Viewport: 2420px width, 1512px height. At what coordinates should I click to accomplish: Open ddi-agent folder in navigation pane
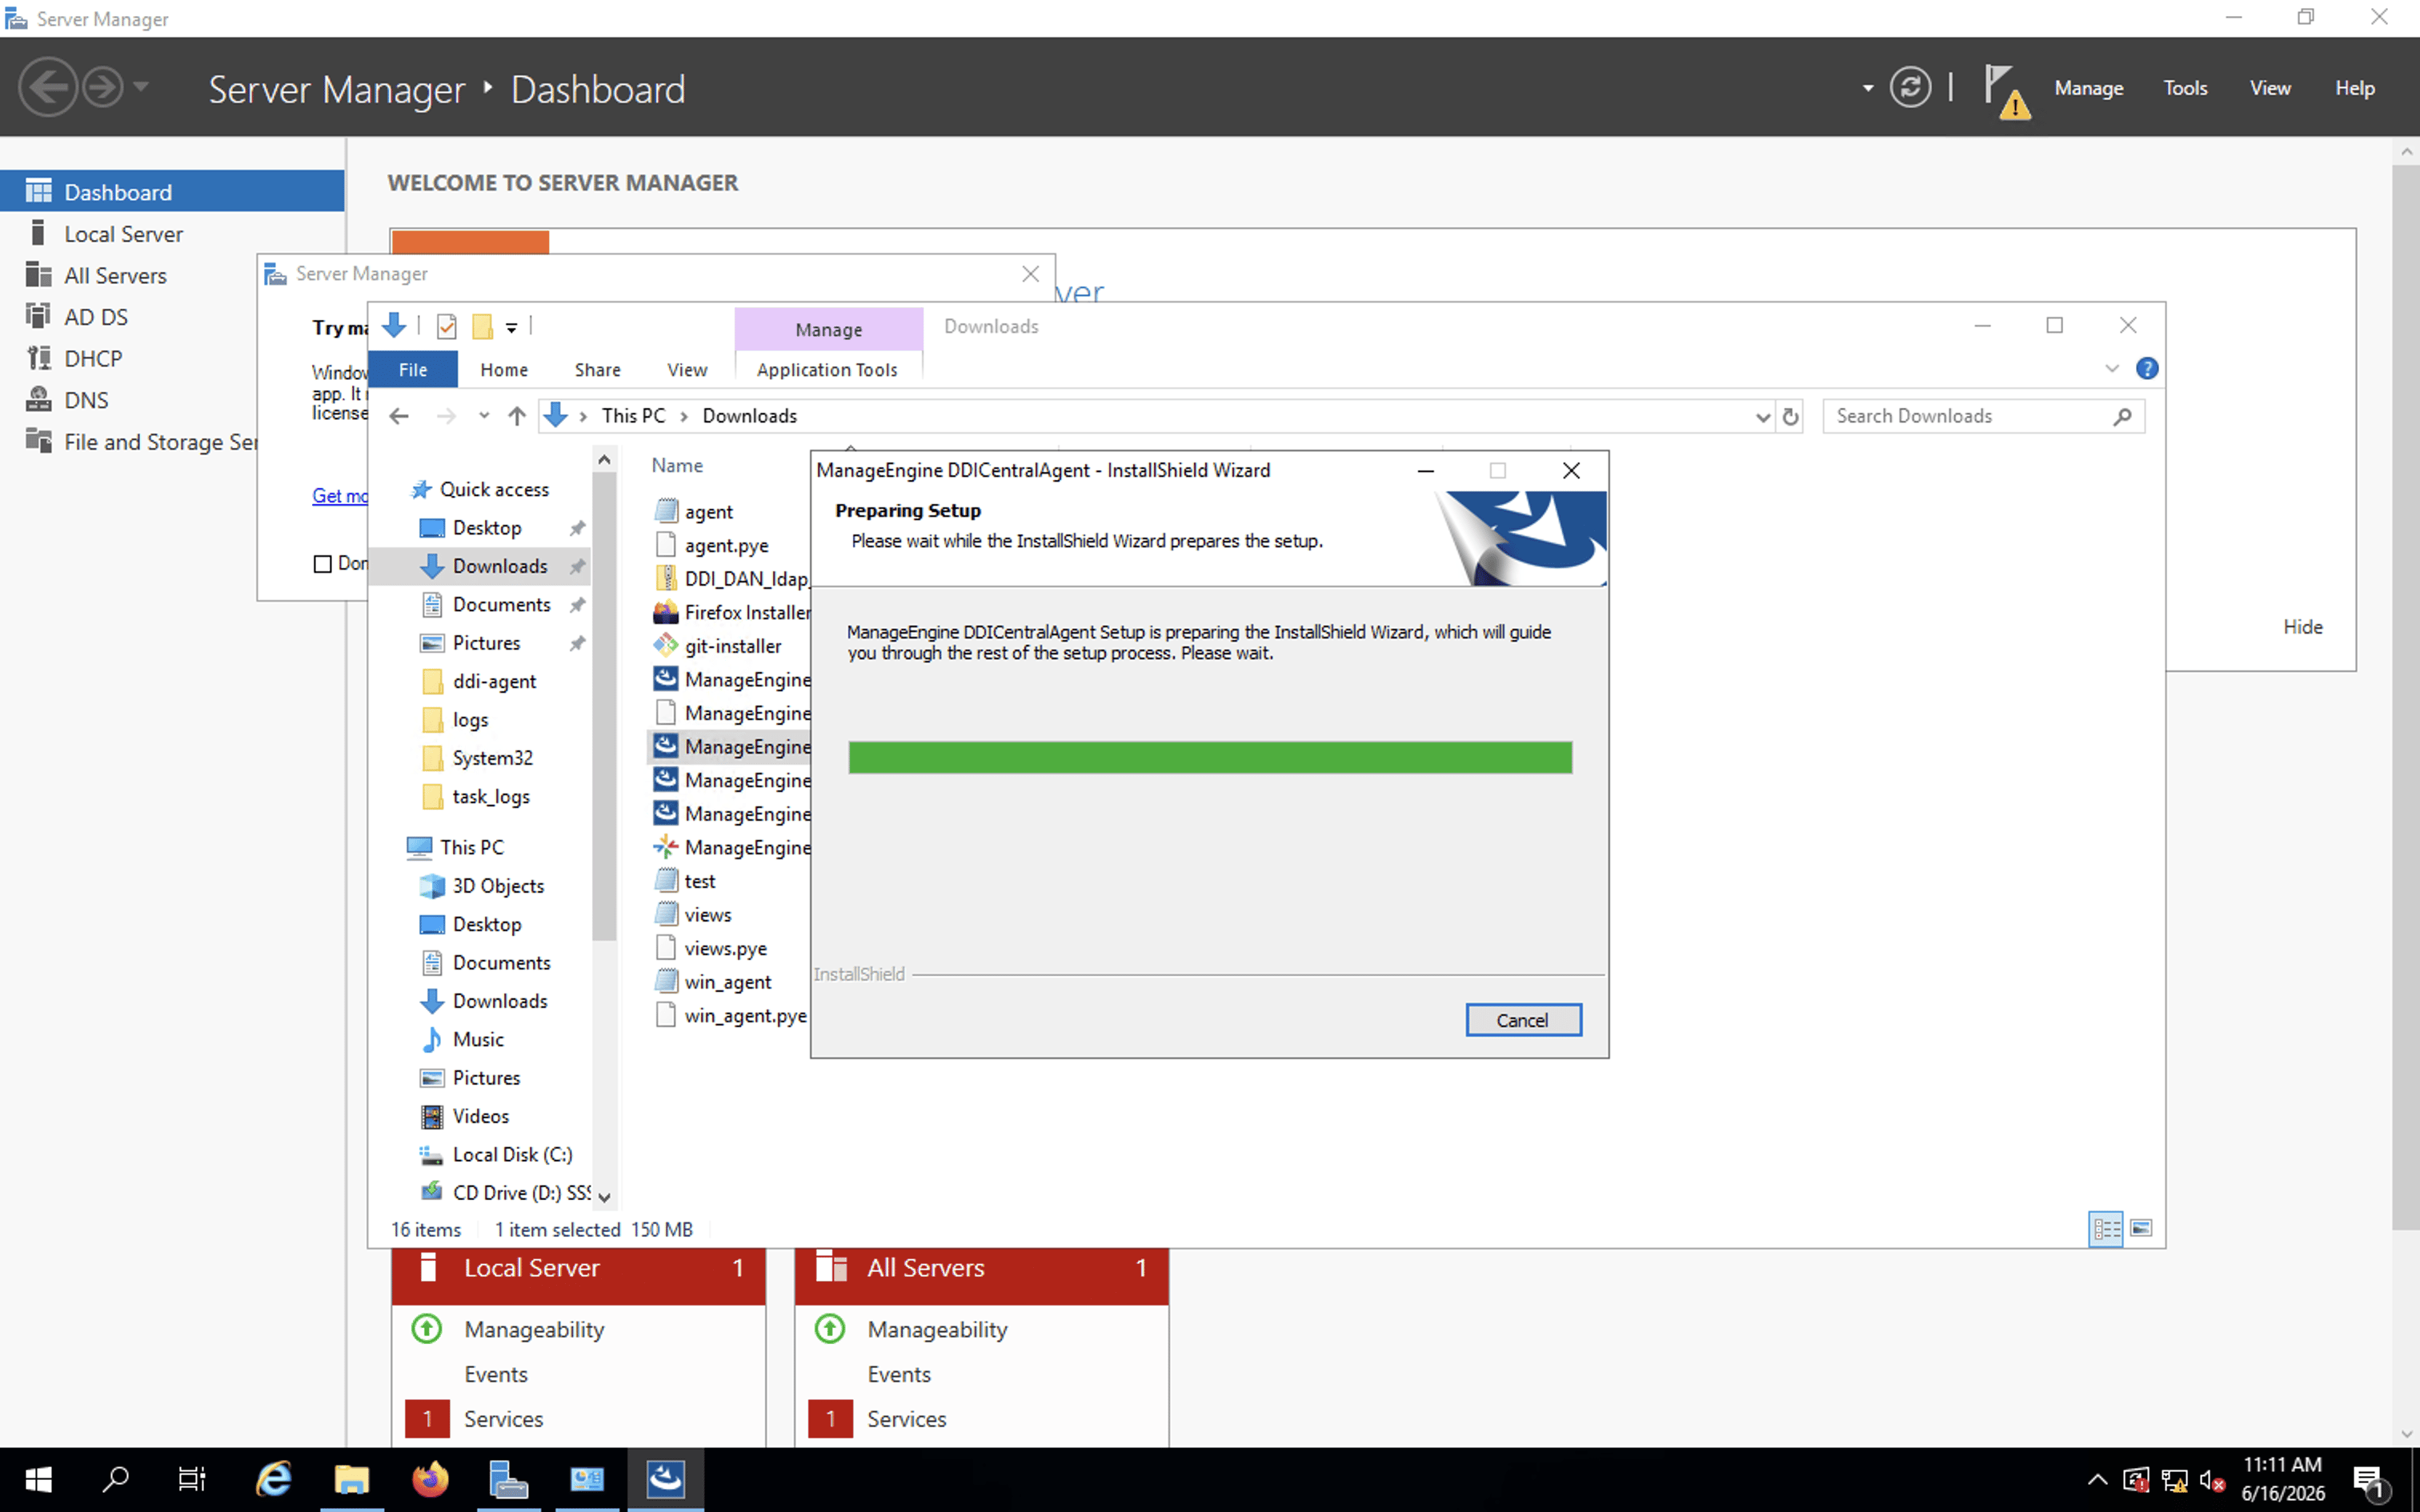tap(494, 681)
